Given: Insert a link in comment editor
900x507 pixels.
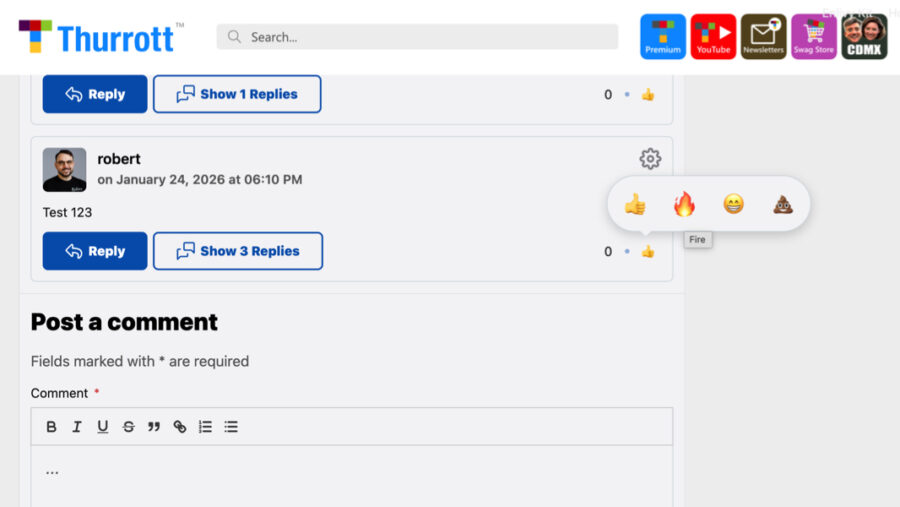Looking at the screenshot, I should click(180, 427).
